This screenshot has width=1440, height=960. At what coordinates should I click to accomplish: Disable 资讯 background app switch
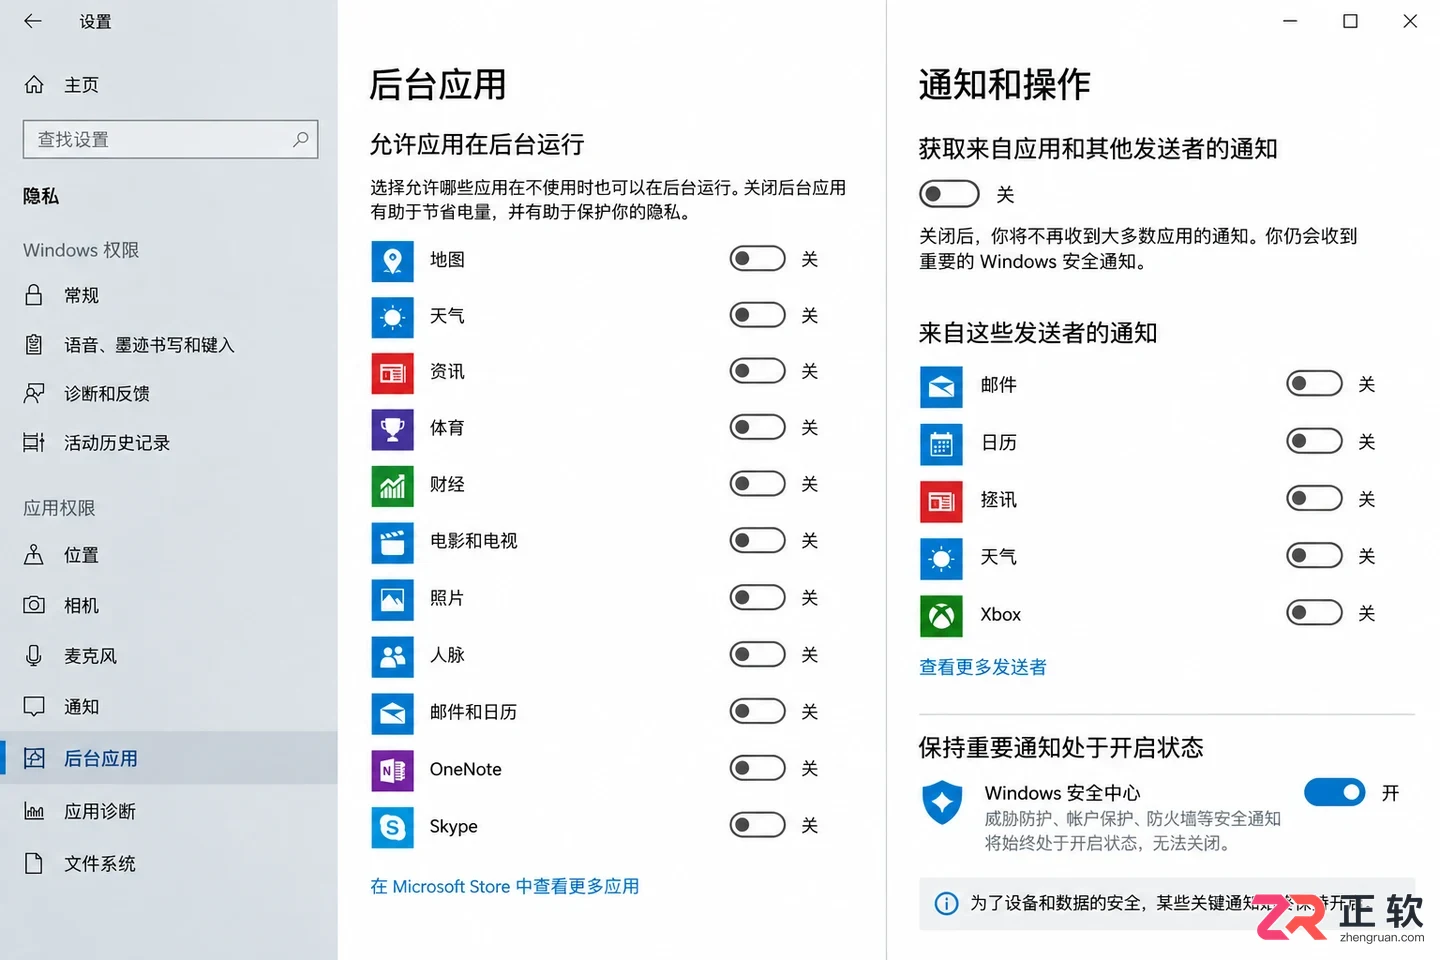click(757, 371)
